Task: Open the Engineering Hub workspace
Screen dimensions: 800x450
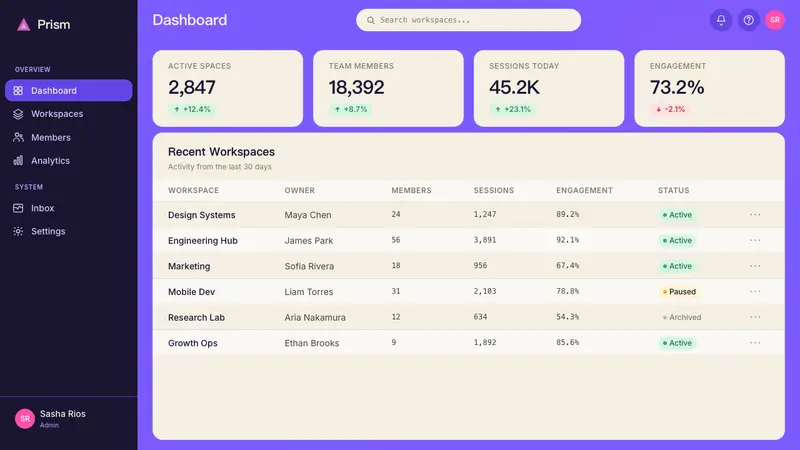Action: (x=203, y=240)
